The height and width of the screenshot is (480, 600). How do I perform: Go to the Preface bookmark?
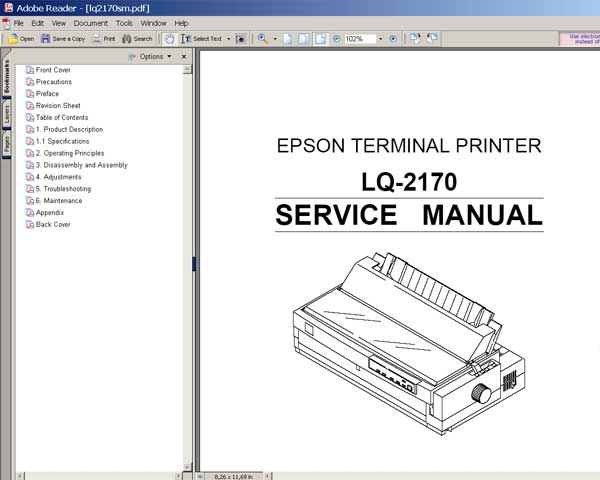click(47, 94)
